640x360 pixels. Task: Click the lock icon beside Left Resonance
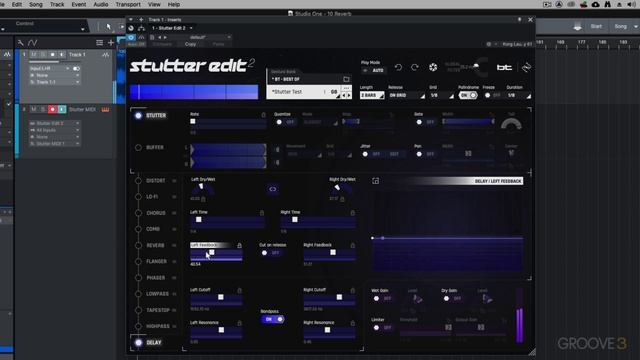coord(240,323)
